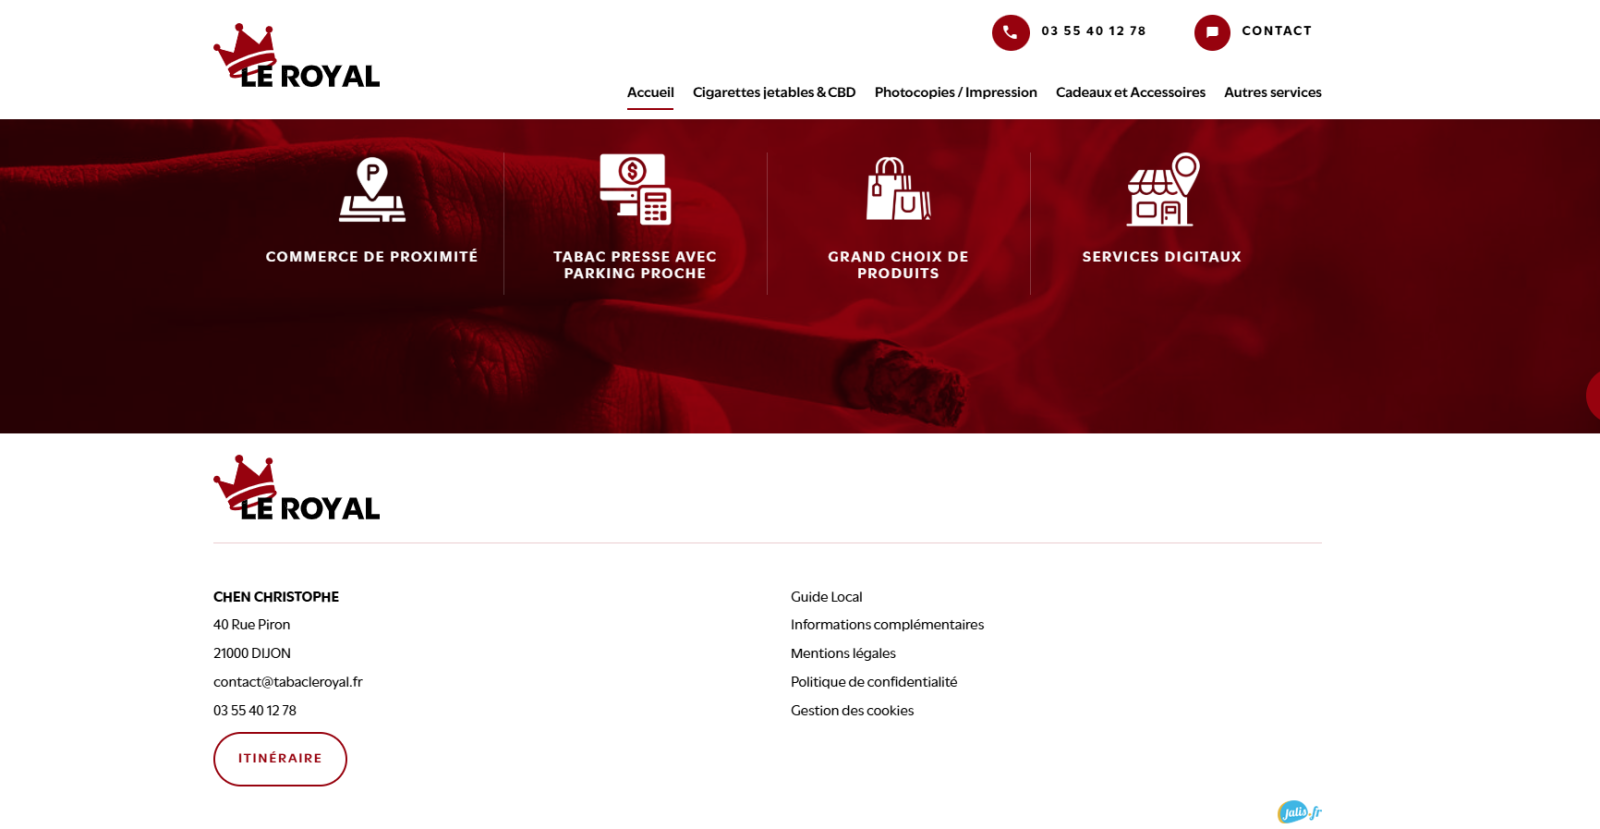The width and height of the screenshot is (1600, 829).
Task: Click the cash register computer icon
Action: (x=635, y=189)
